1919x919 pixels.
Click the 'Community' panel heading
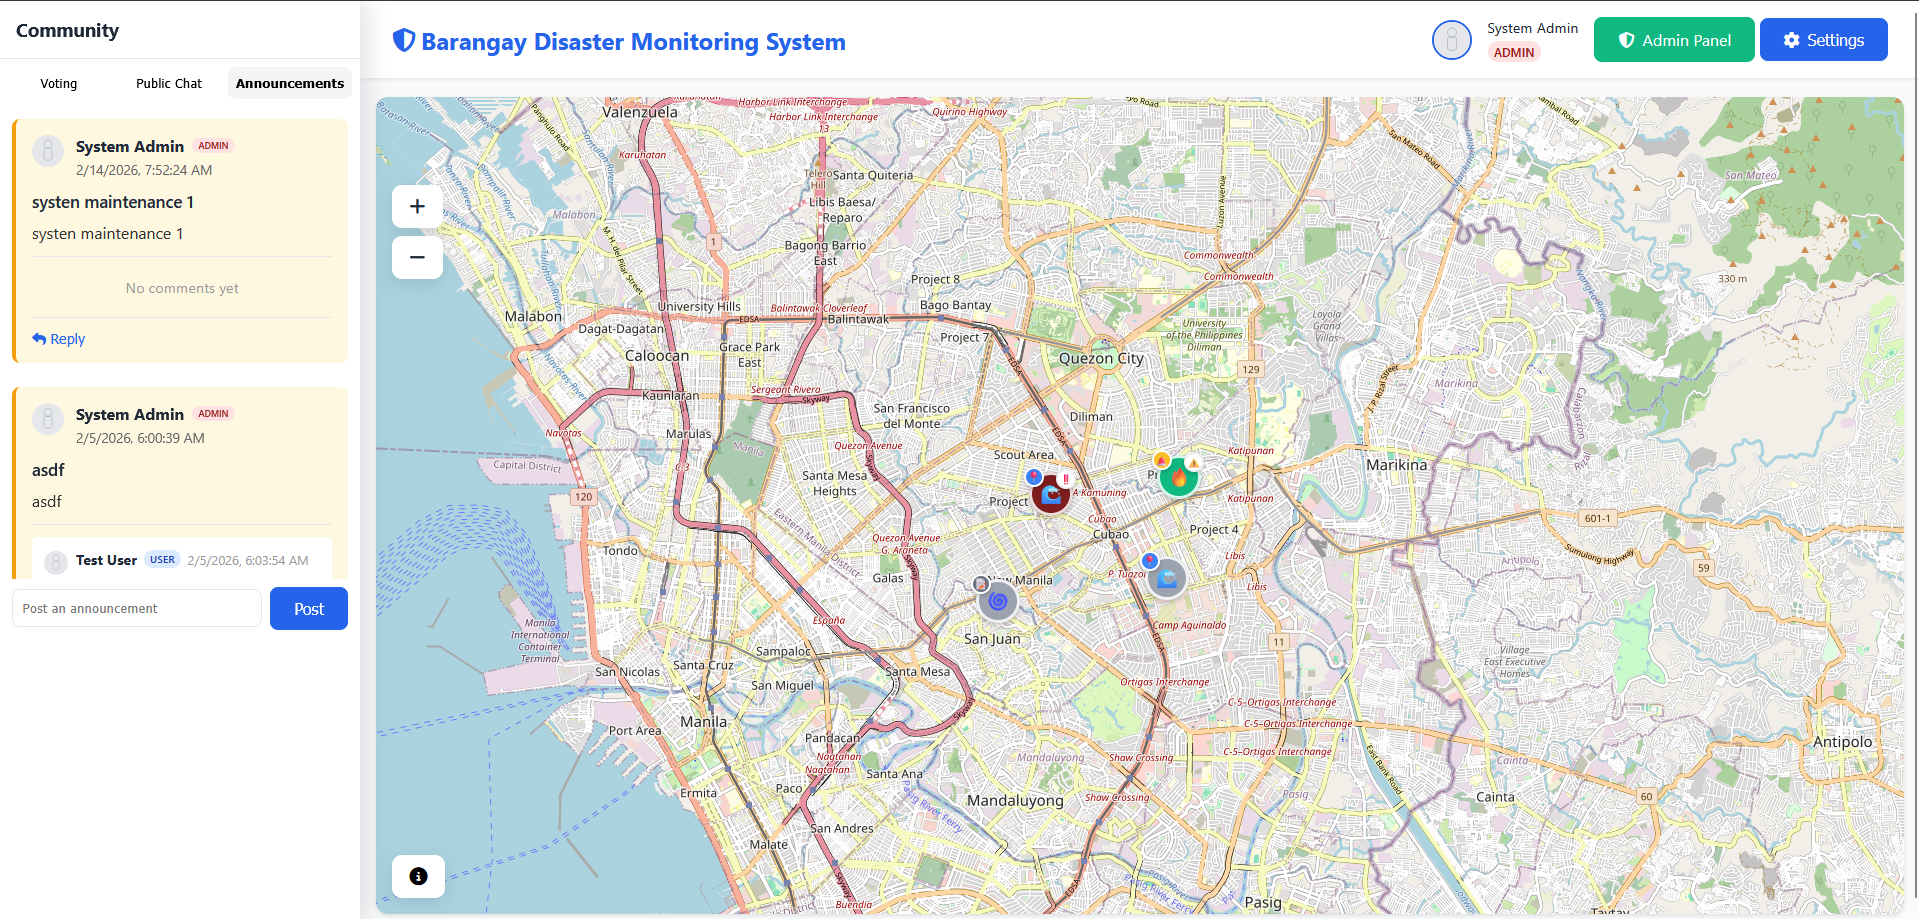tap(67, 30)
